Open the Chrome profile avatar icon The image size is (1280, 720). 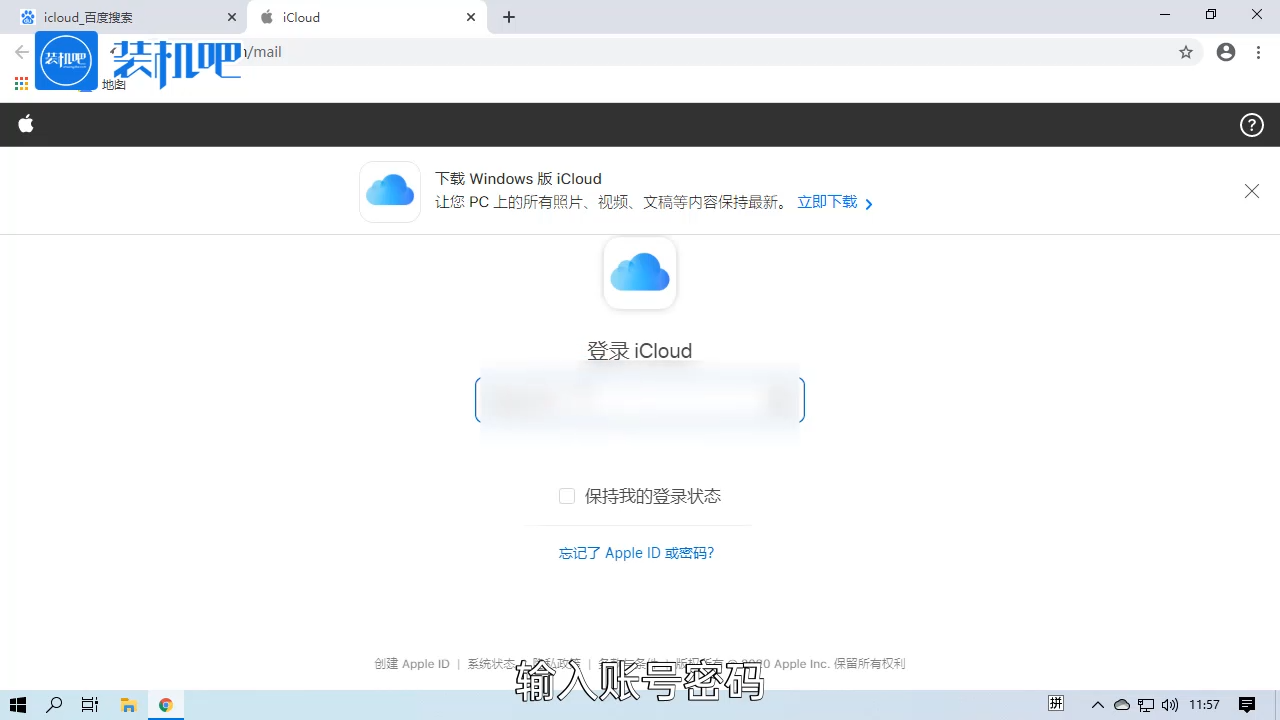1225,52
